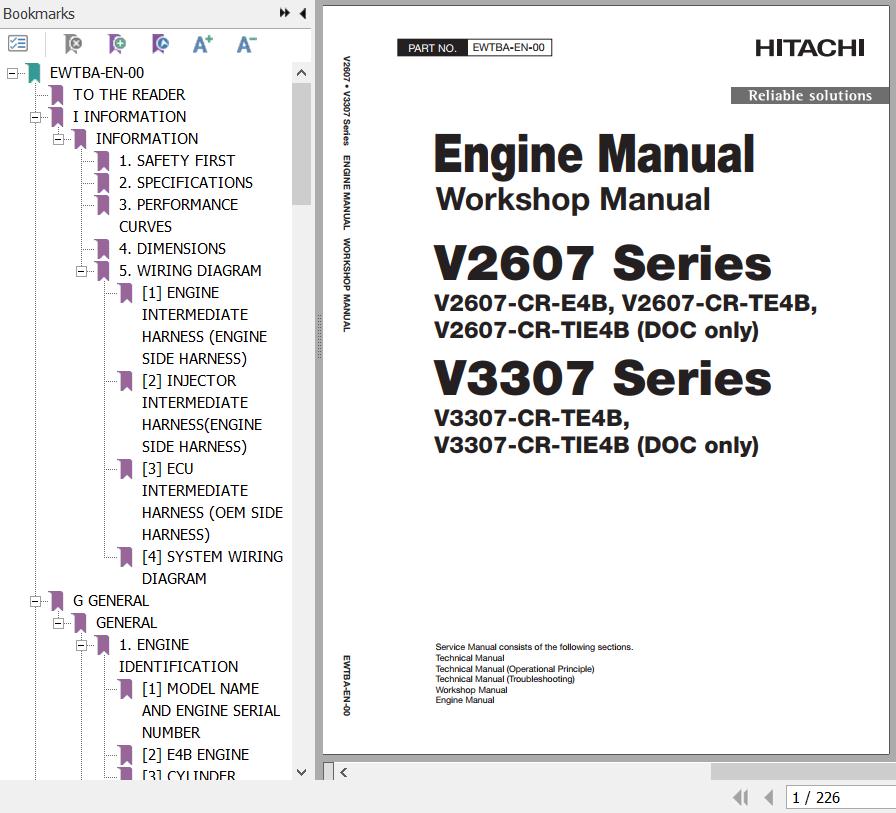
Task: Go to first page button
Action: point(741,798)
